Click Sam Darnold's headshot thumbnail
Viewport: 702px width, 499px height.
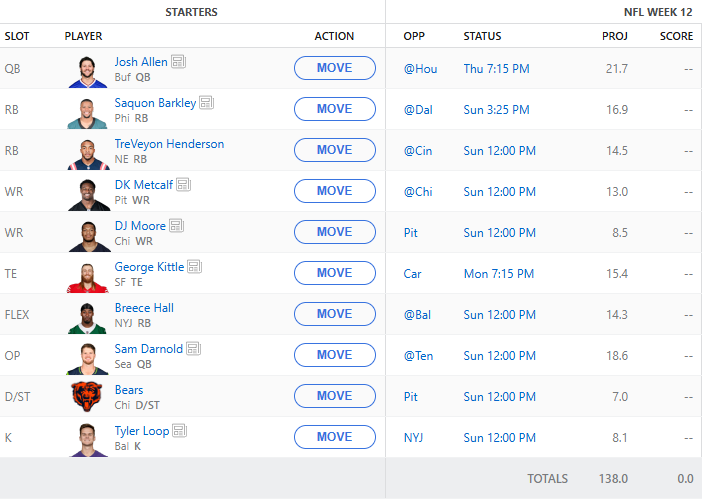point(87,355)
